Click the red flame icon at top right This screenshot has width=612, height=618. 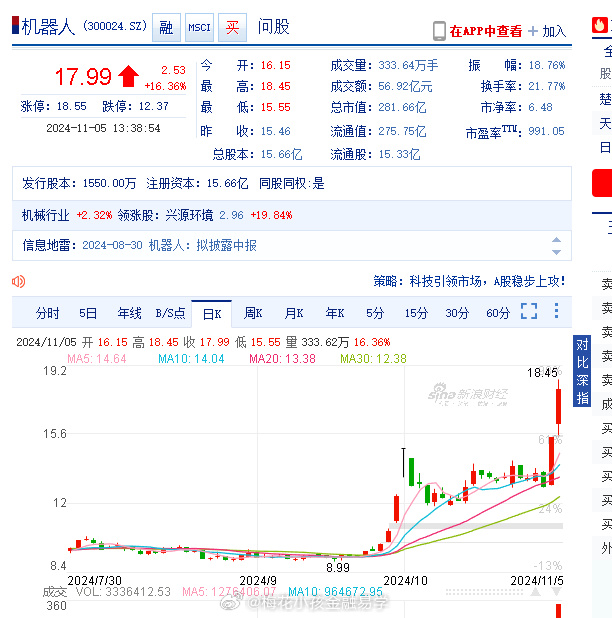click(599, 25)
